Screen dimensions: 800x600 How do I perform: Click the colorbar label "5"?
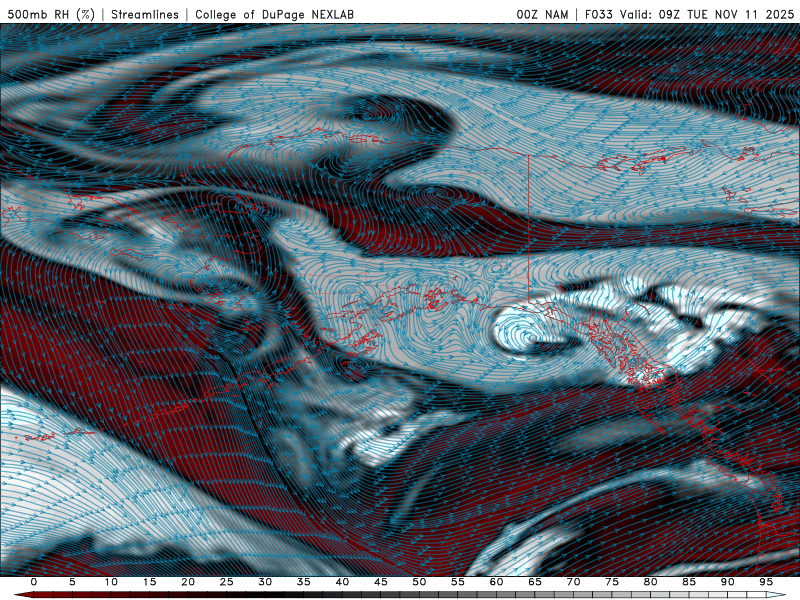[72, 582]
